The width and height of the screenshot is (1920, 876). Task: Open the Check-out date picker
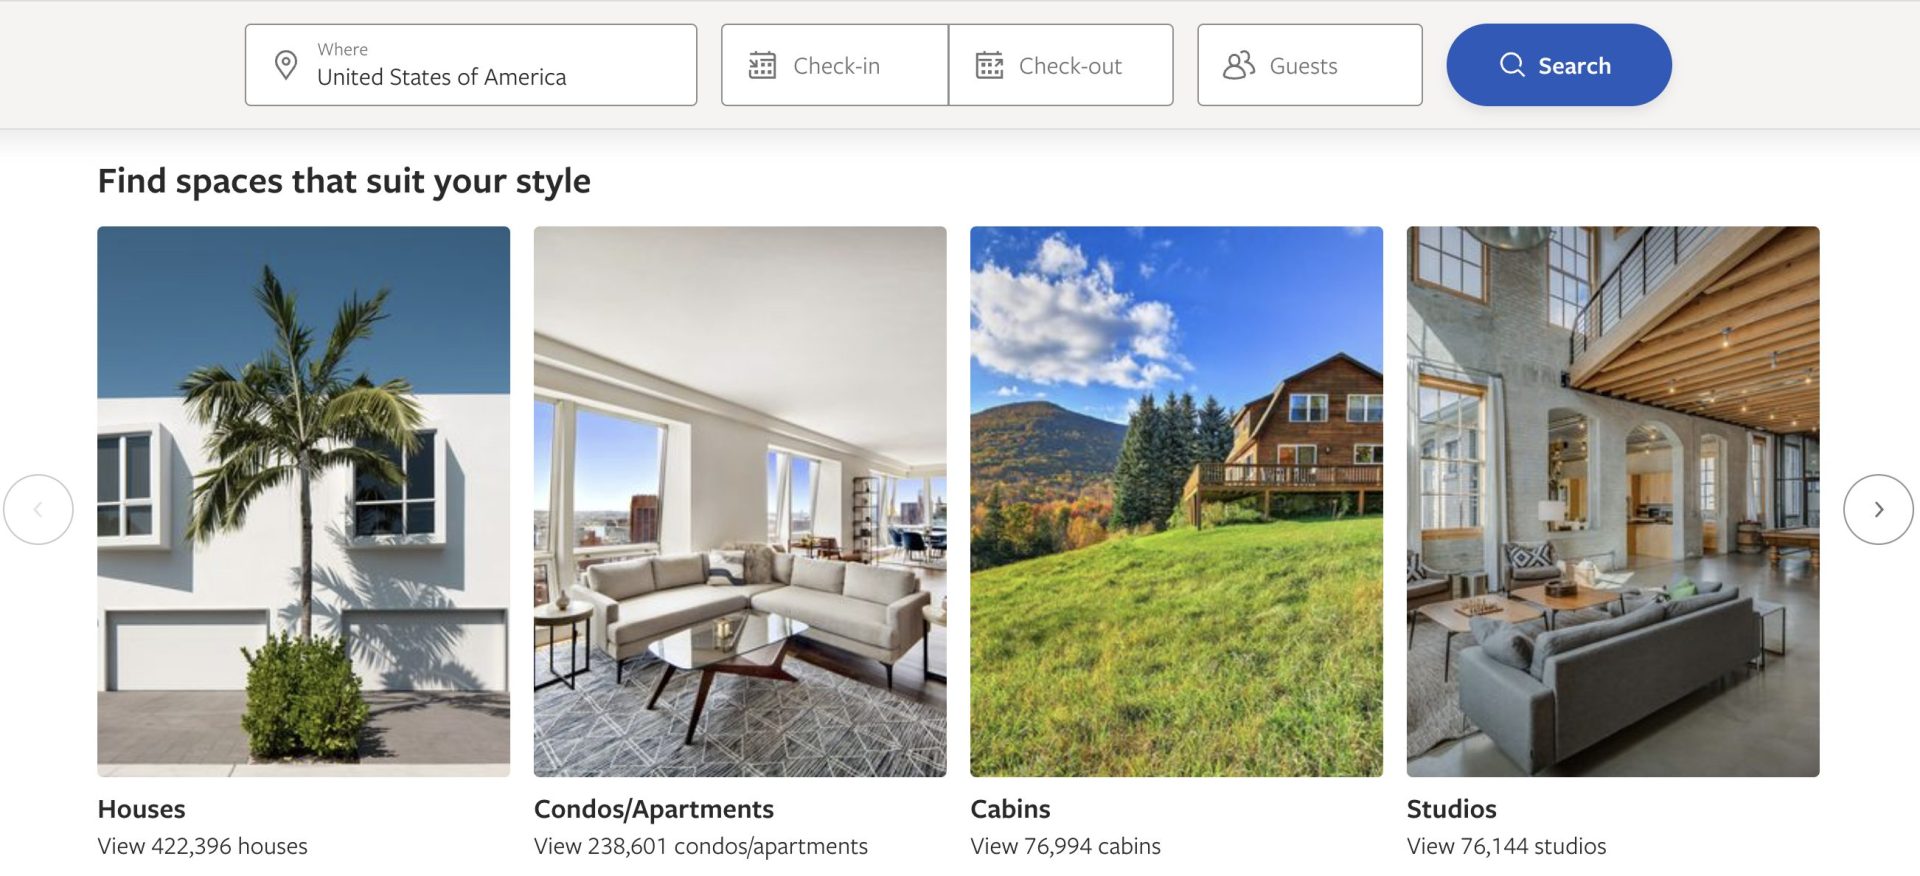point(1060,65)
